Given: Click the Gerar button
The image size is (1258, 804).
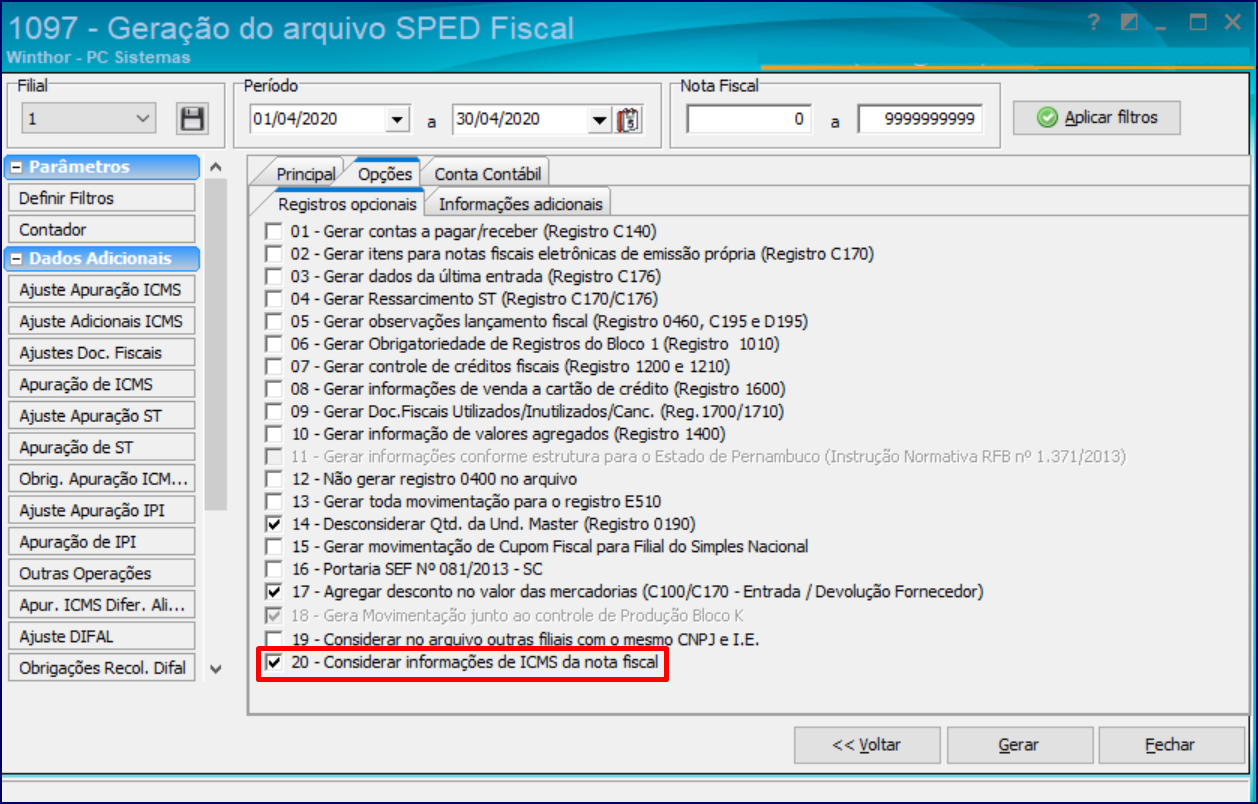Looking at the screenshot, I should click(x=1019, y=745).
